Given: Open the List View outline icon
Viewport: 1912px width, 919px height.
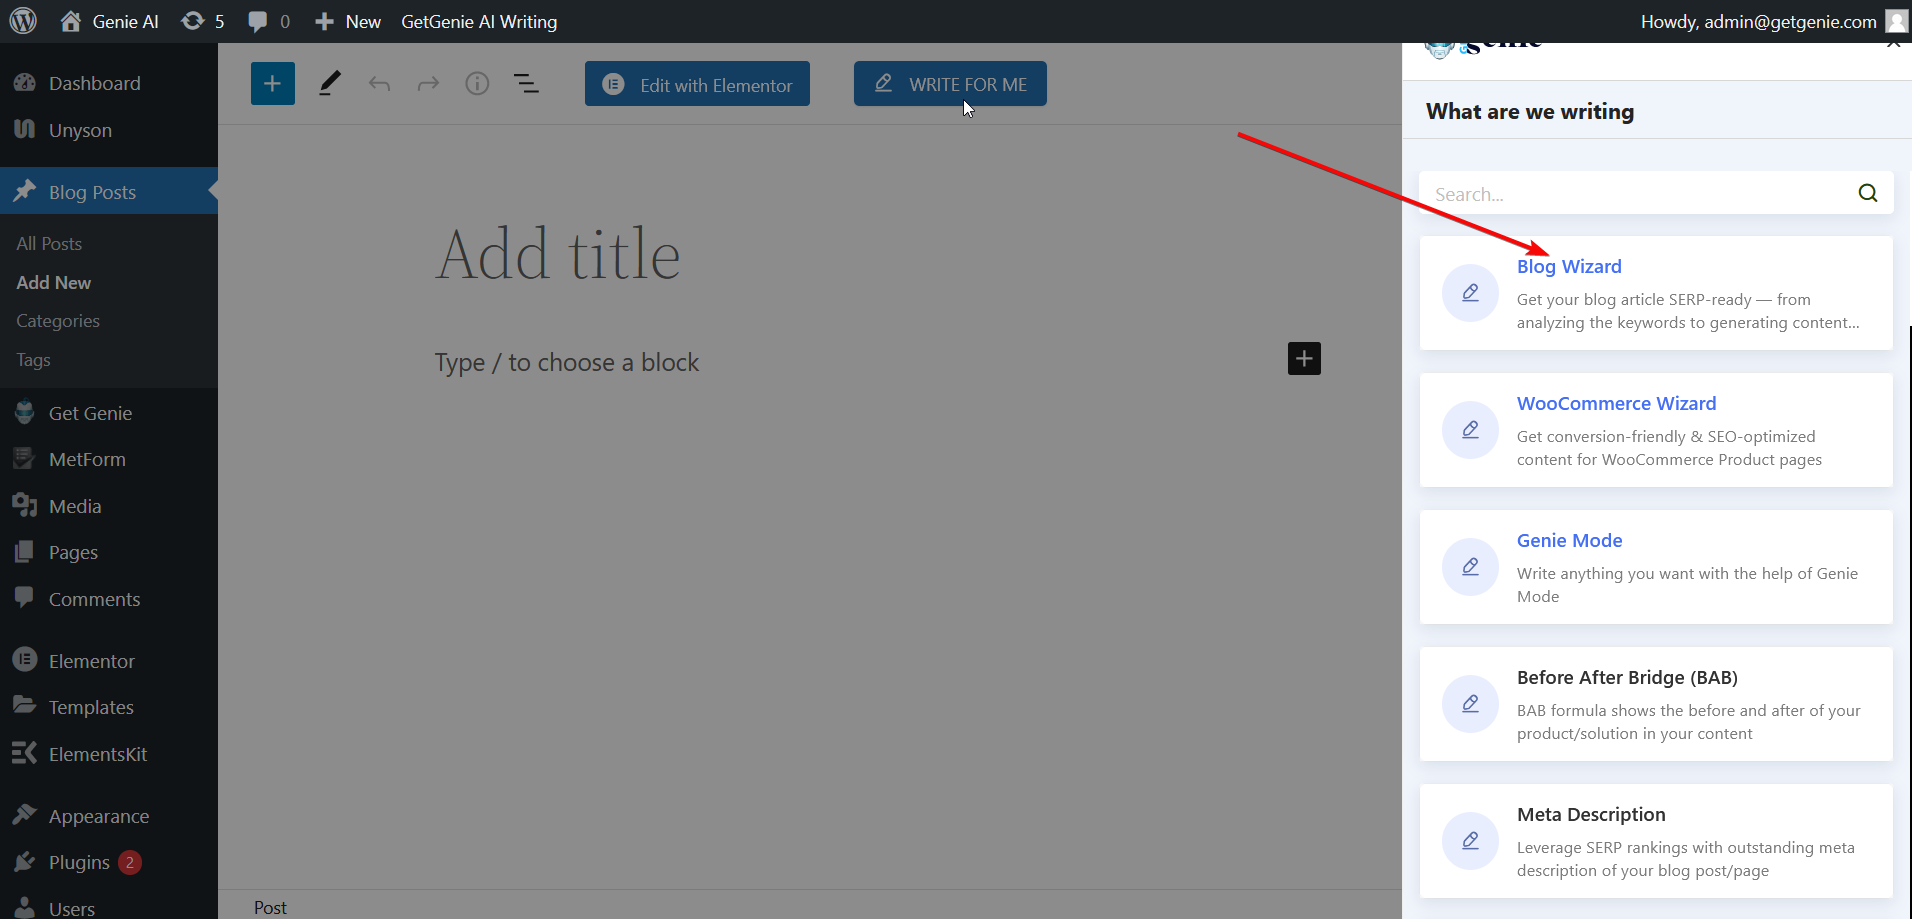Looking at the screenshot, I should pos(526,83).
